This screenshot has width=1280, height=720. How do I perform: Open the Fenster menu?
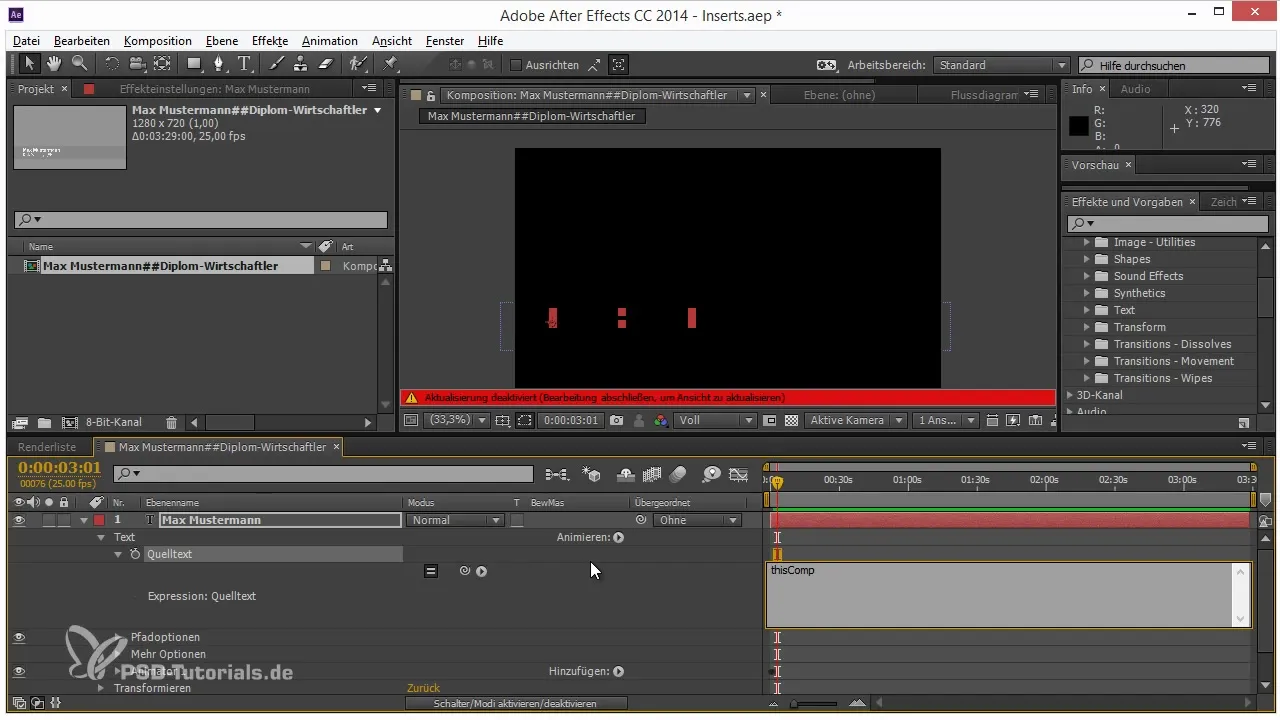pos(445,41)
